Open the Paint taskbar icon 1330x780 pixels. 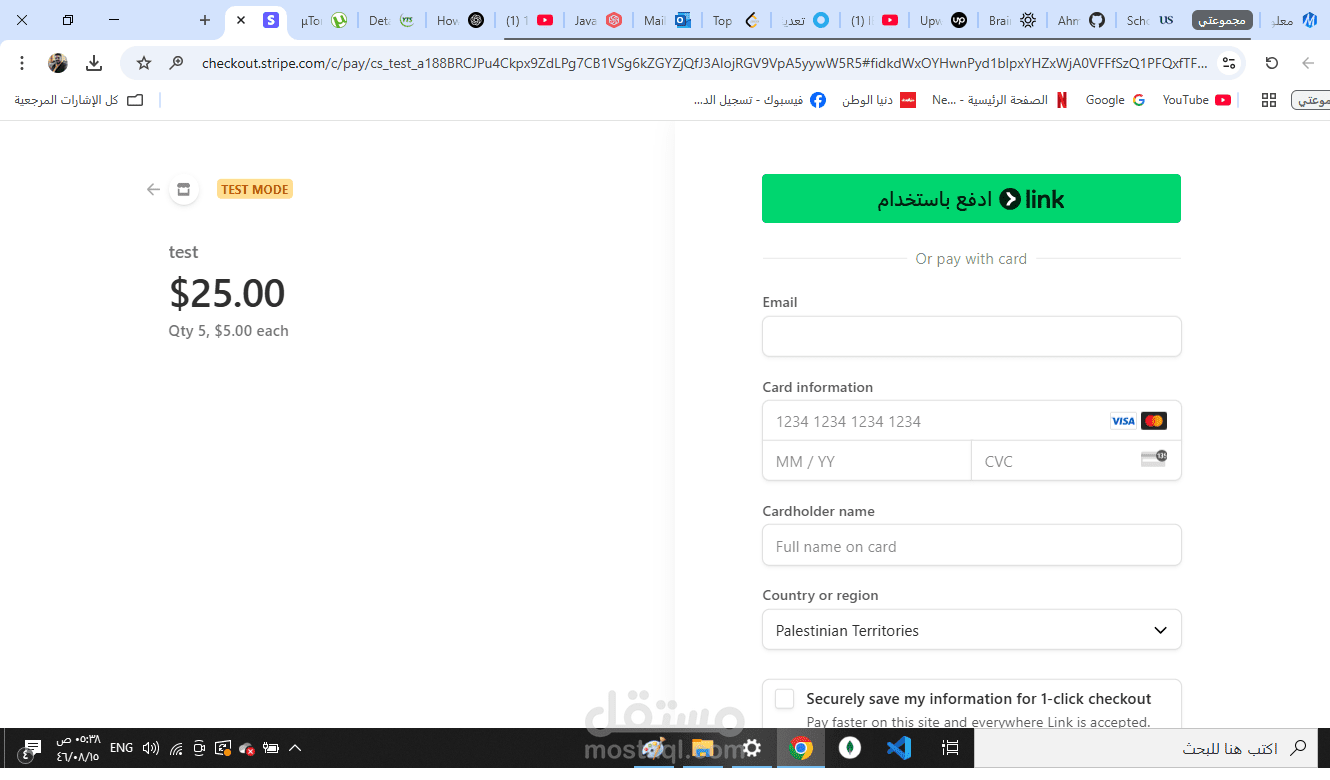653,748
